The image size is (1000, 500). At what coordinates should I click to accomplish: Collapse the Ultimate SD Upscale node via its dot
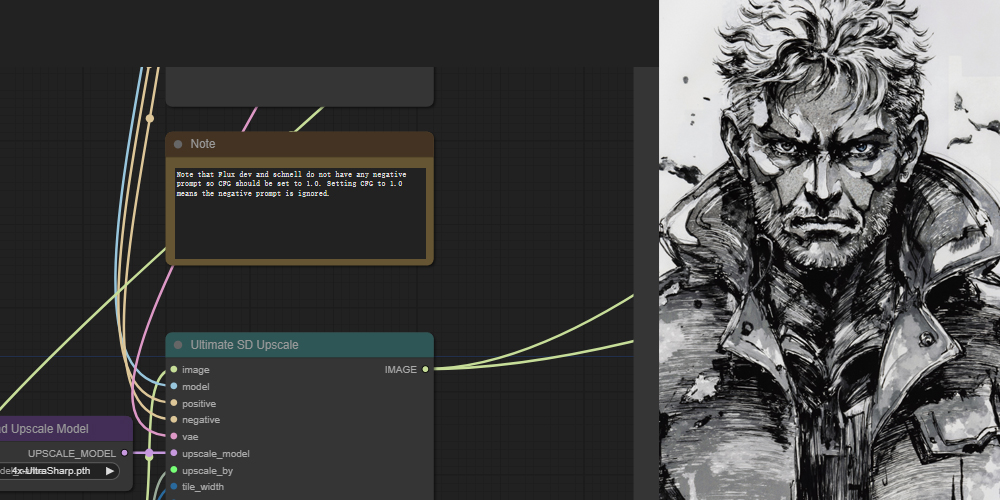[x=178, y=345]
